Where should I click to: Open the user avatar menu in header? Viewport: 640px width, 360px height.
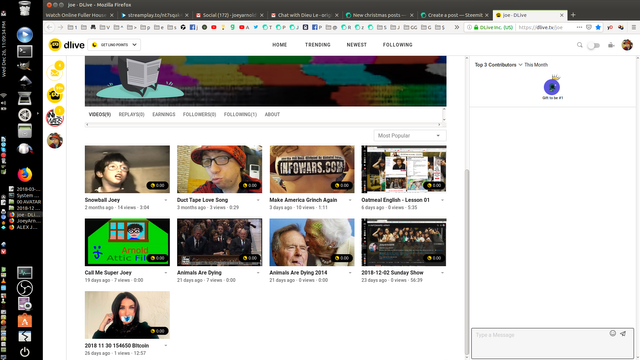click(x=627, y=45)
